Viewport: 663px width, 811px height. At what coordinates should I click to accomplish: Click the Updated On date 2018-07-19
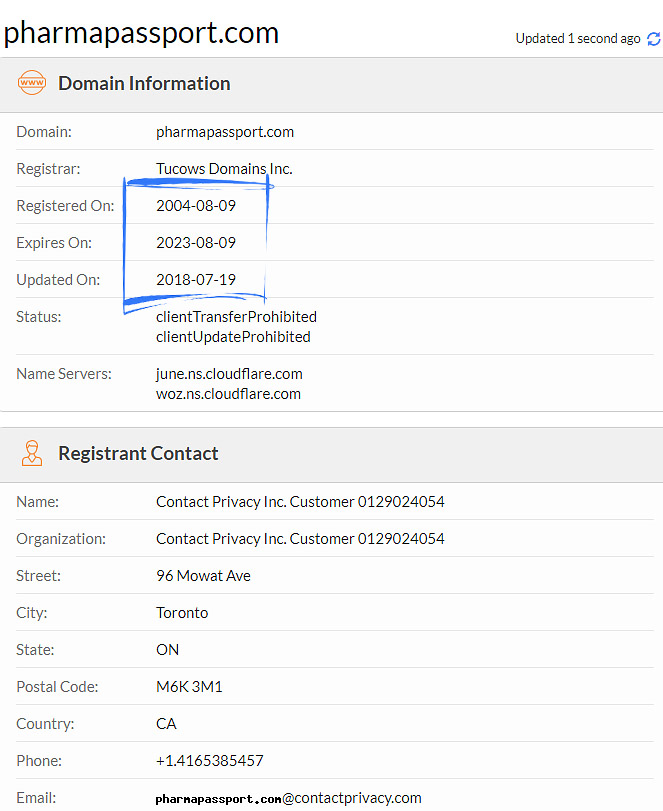pyautogui.click(x=195, y=280)
